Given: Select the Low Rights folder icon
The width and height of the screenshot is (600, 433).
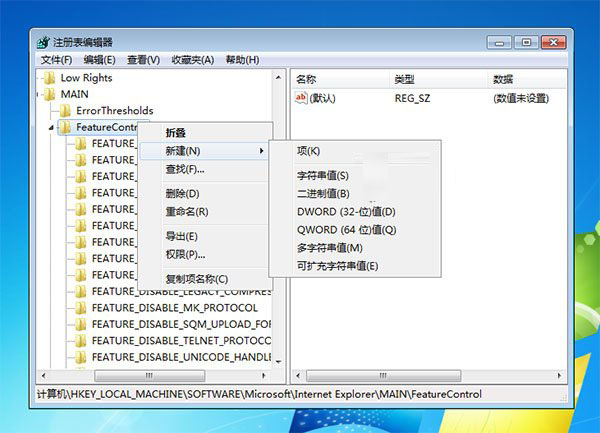Looking at the screenshot, I should 49,78.
